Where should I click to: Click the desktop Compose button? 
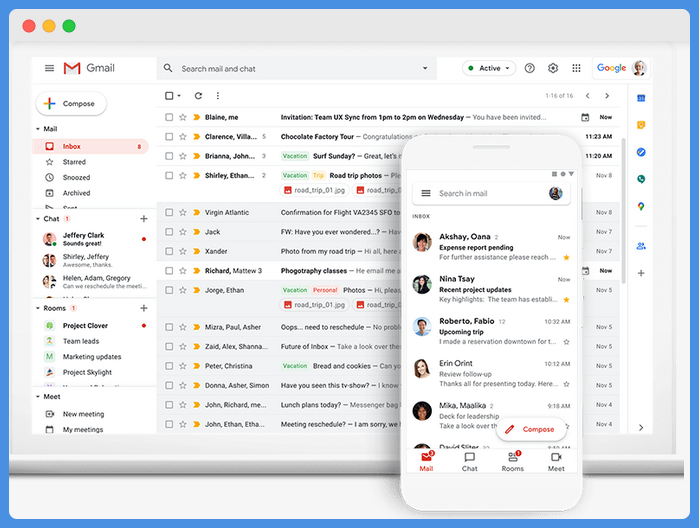[x=71, y=103]
